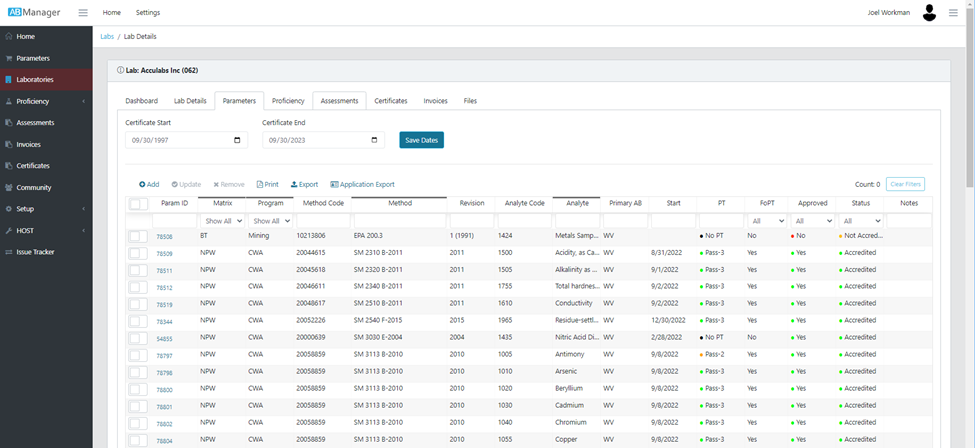Check the row for Param ID 78509

pos(139,253)
